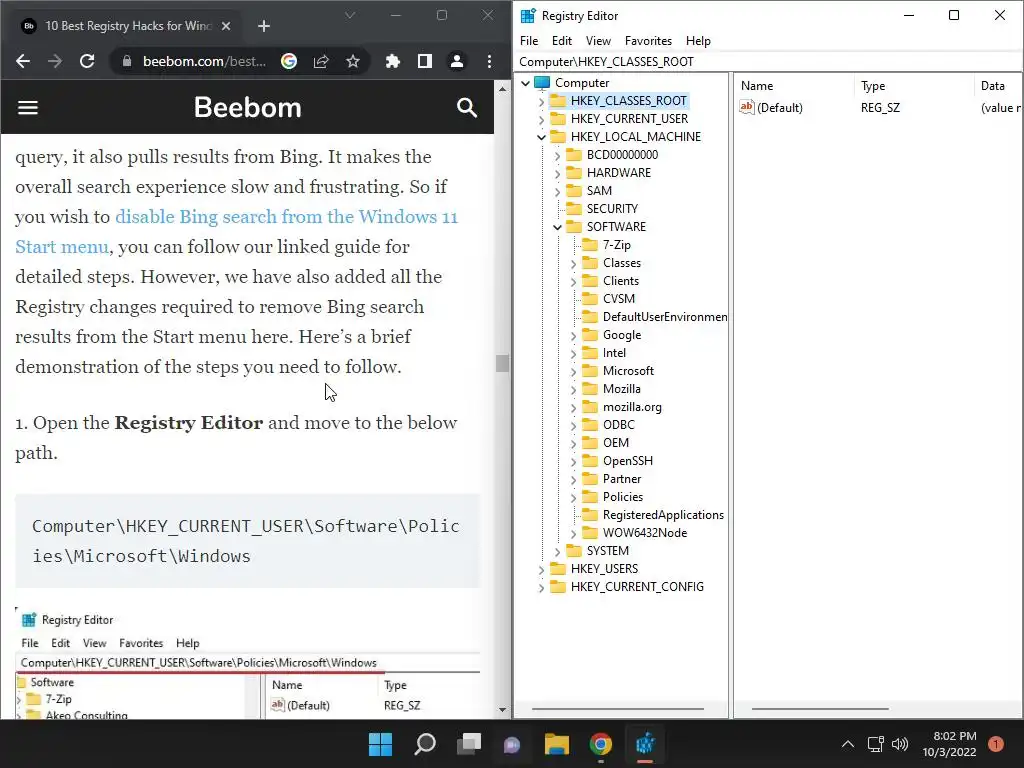Viewport: 1024px width, 768px height.
Task: Open the Edit menu in Registry Editor
Action: pyautogui.click(x=562, y=41)
